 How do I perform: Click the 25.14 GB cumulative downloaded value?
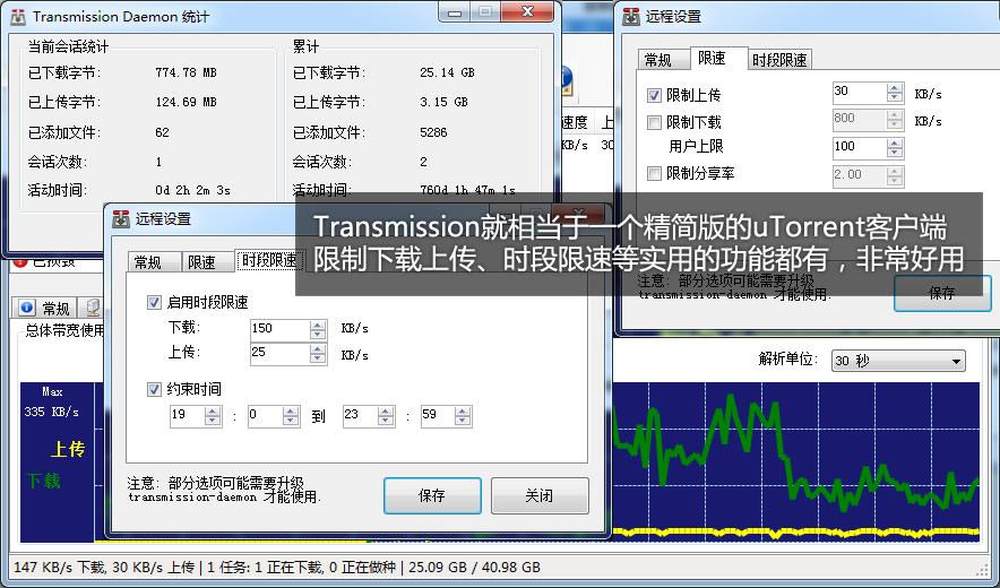(x=447, y=73)
